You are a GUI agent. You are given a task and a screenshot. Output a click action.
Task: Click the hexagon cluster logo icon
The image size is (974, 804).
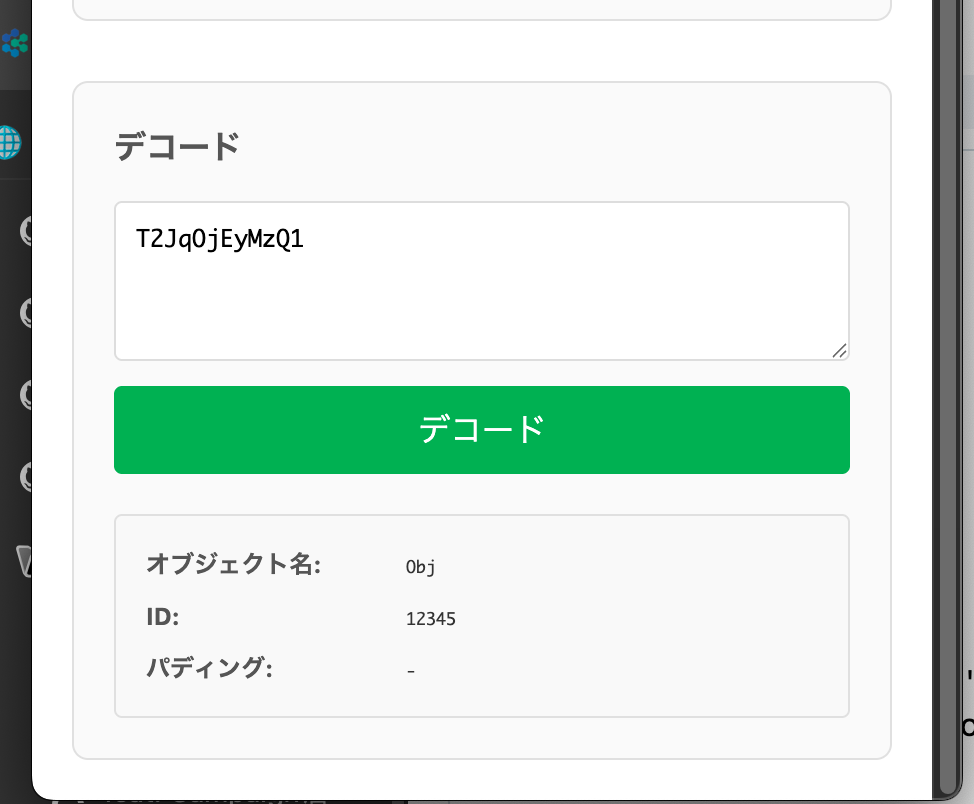click(x=15, y=43)
